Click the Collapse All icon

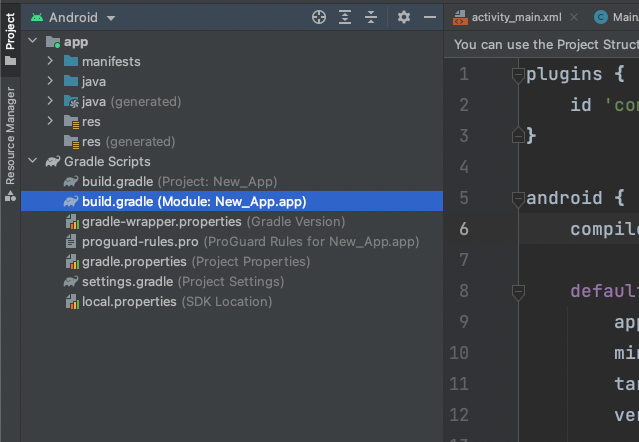click(371, 17)
